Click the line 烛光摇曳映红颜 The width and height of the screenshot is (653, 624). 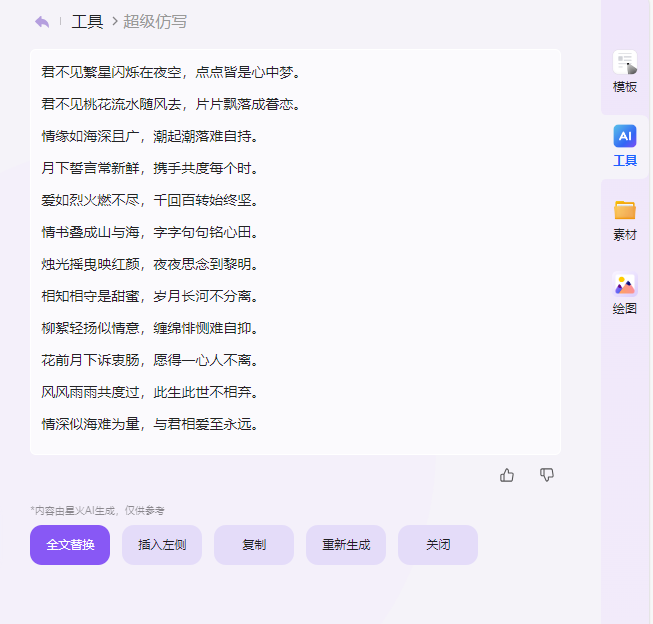click(90, 264)
